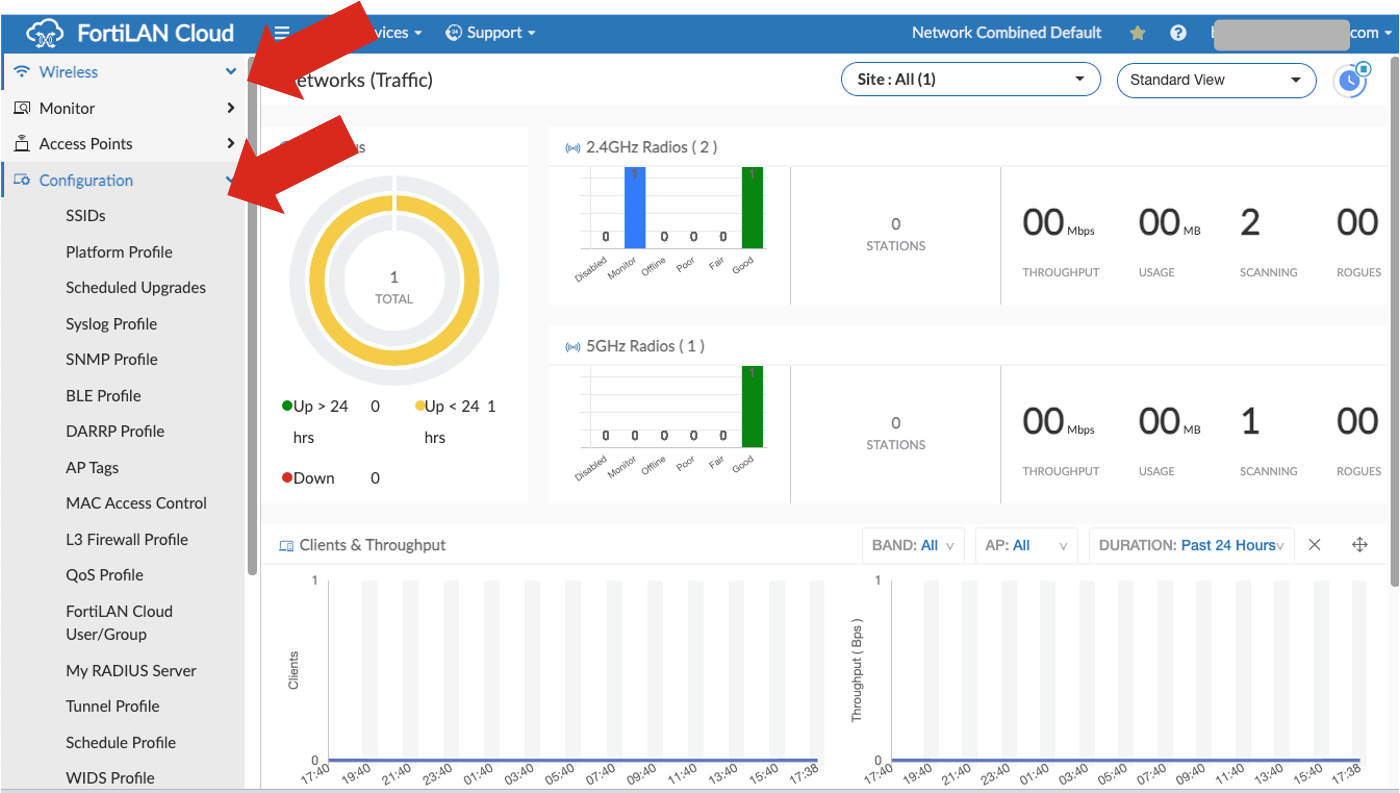1400x793 pixels.
Task: Click the history clock icon top right
Action: click(x=1351, y=80)
